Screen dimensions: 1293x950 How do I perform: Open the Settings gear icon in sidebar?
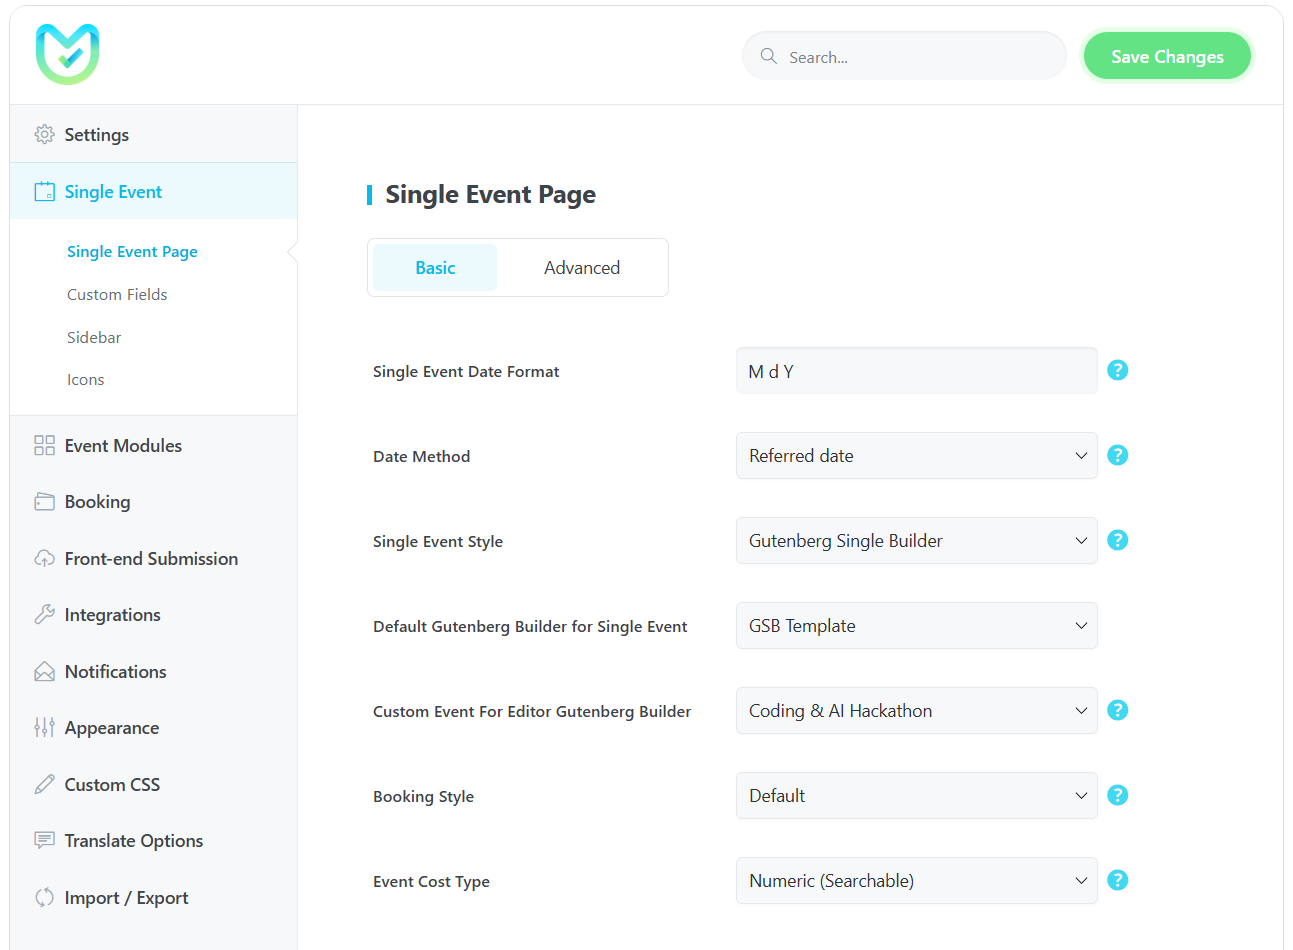pyautogui.click(x=44, y=134)
